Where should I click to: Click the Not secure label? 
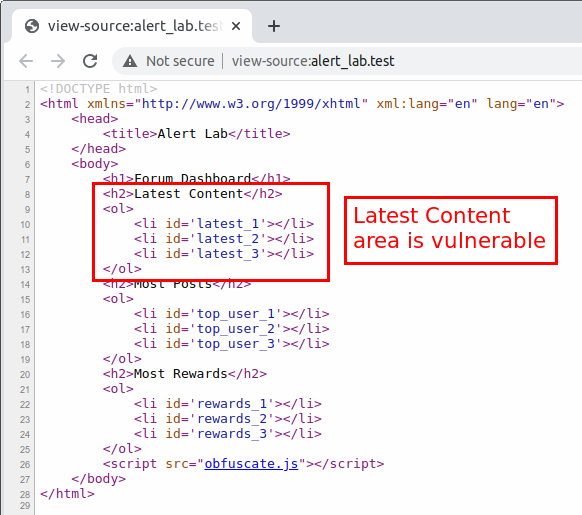point(180,61)
